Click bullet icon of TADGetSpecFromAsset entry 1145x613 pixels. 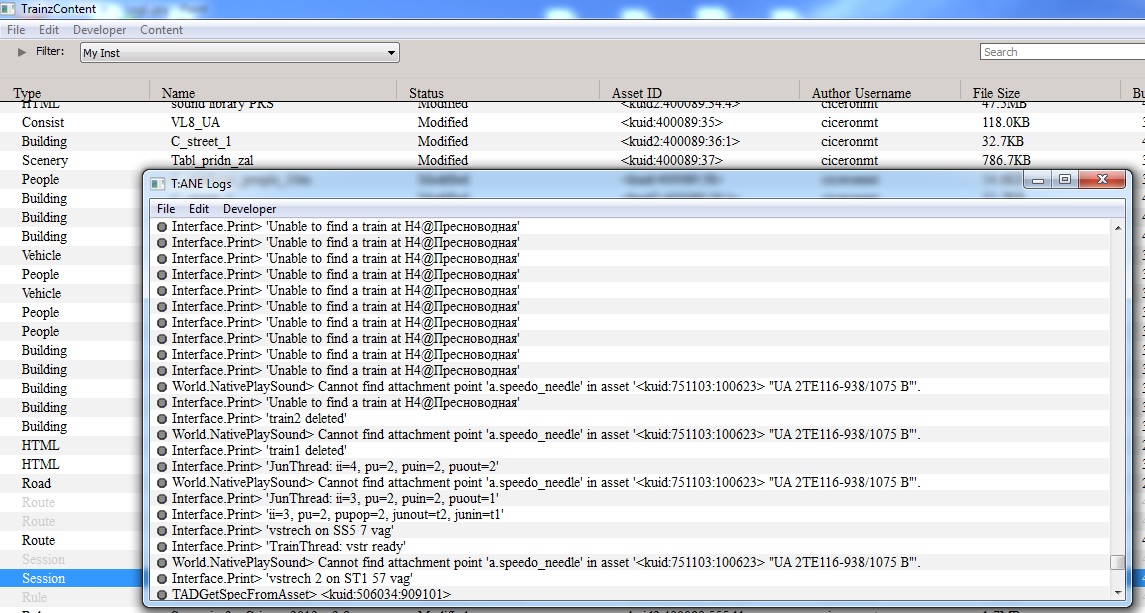click(x=162, y=595)
